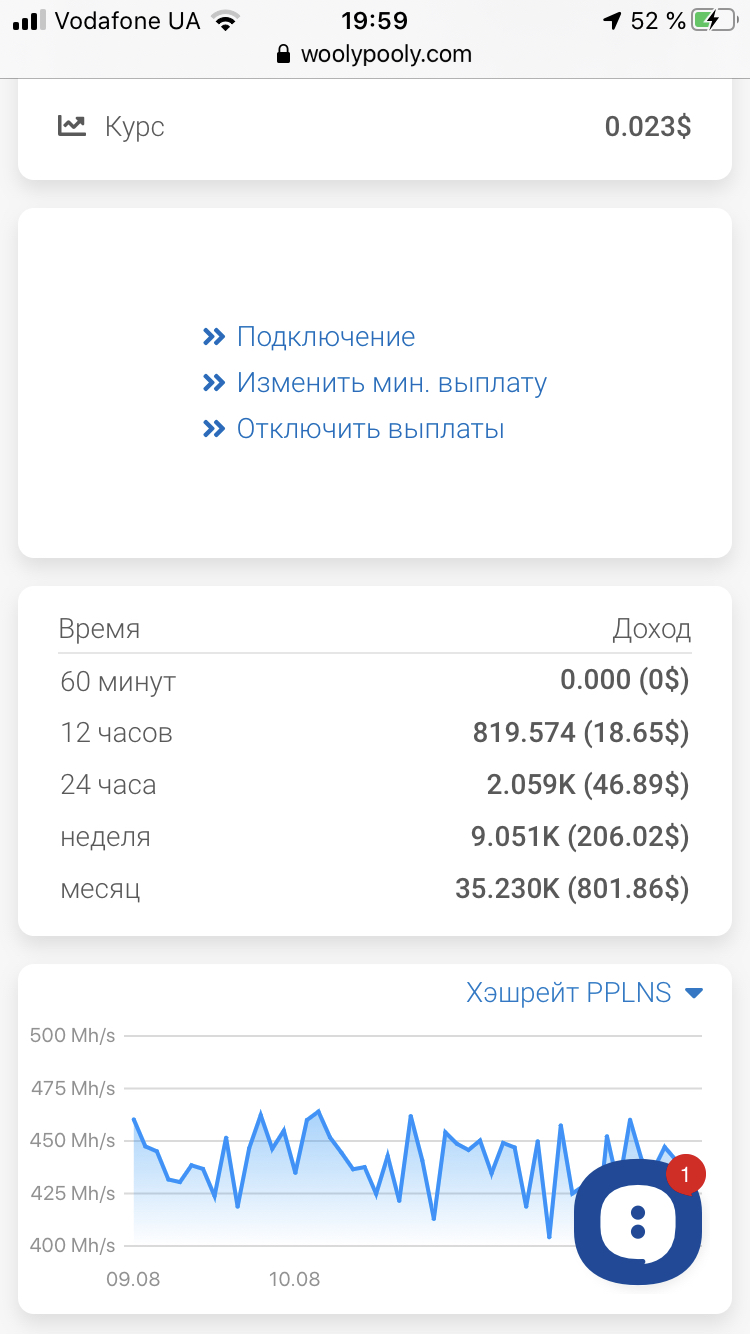
Task: Click the chart trend icon beside Курс
Action: click(72, 126)
